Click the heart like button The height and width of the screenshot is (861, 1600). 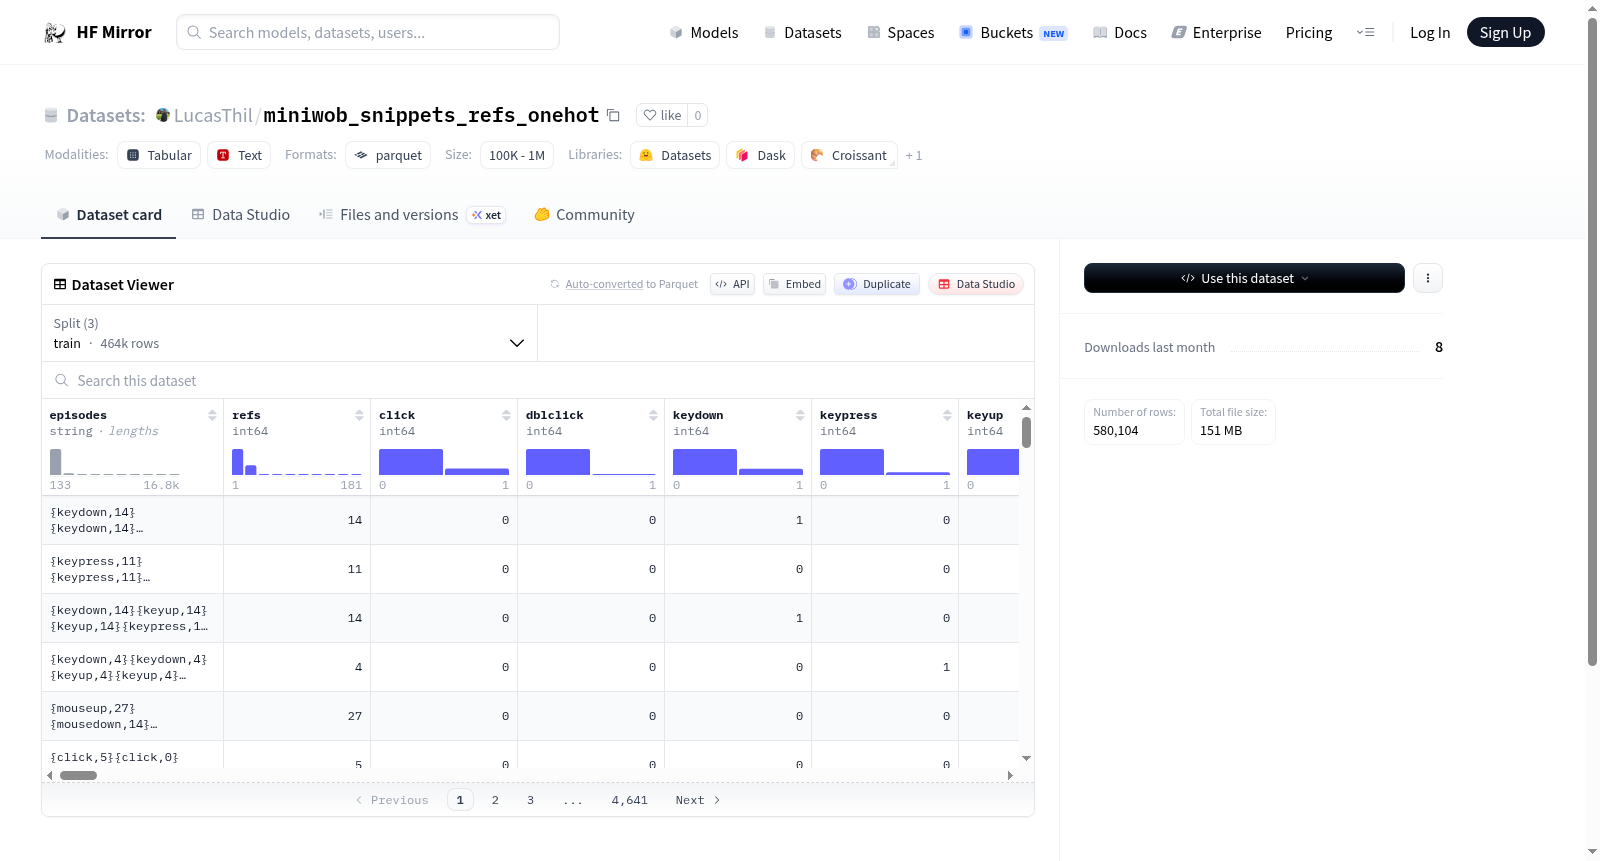click(662, 116)
